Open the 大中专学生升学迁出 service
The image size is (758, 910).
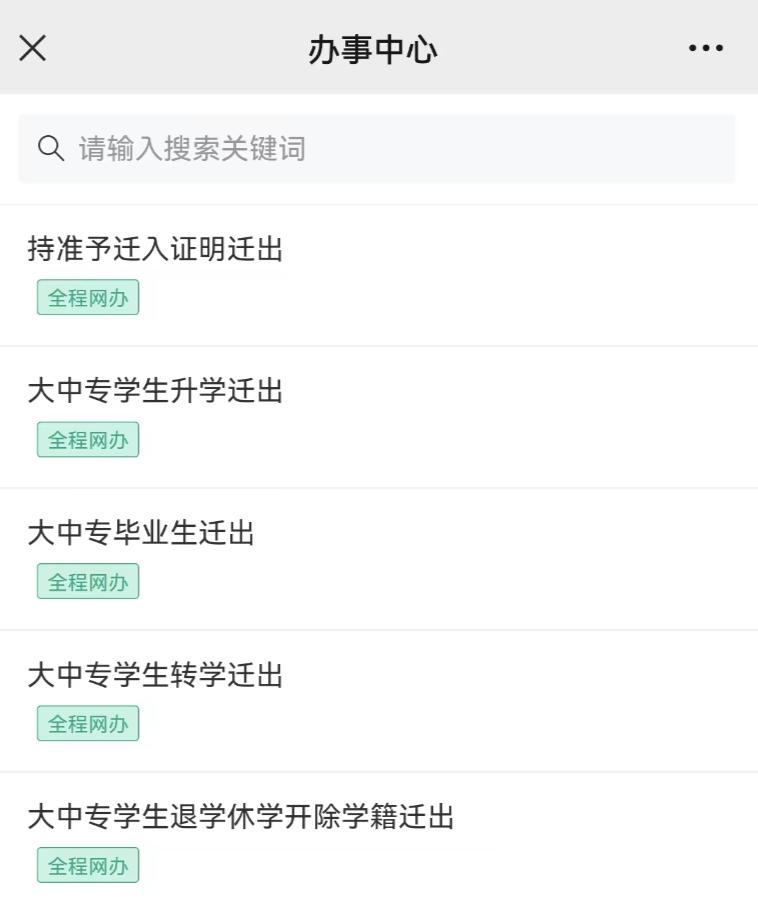(x=154, y=392)
